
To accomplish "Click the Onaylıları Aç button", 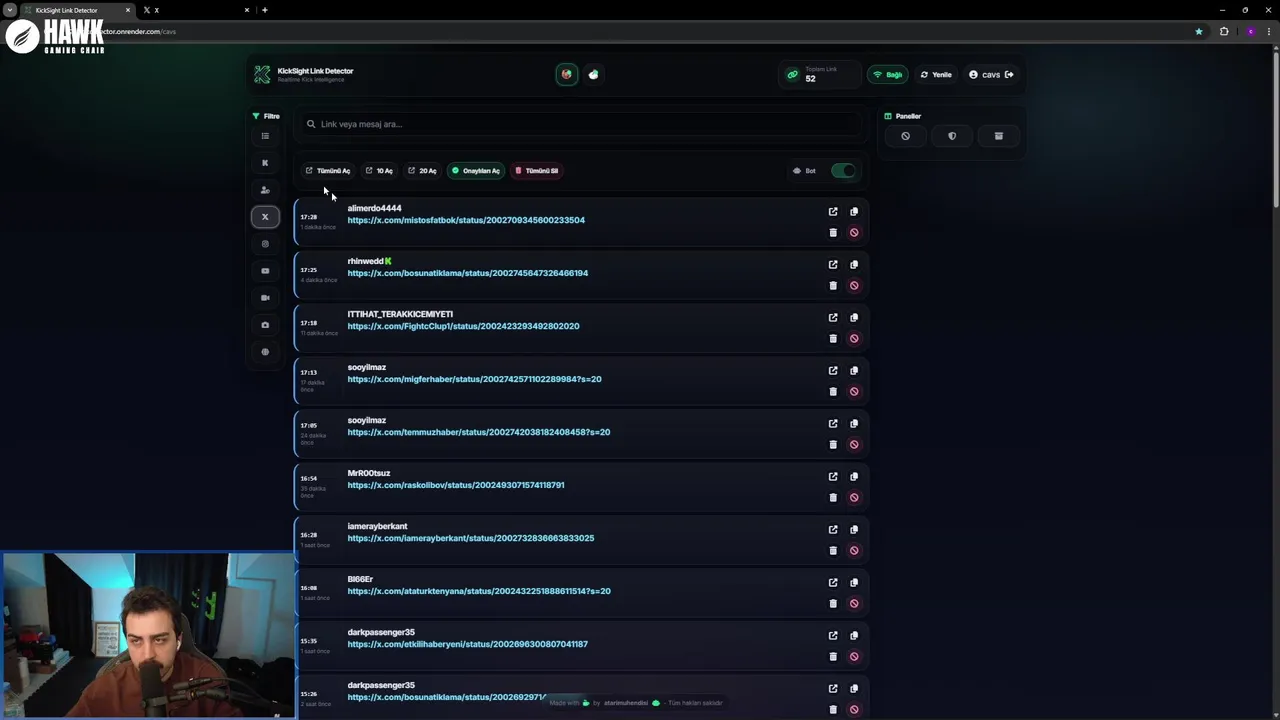I will (476, 171).
